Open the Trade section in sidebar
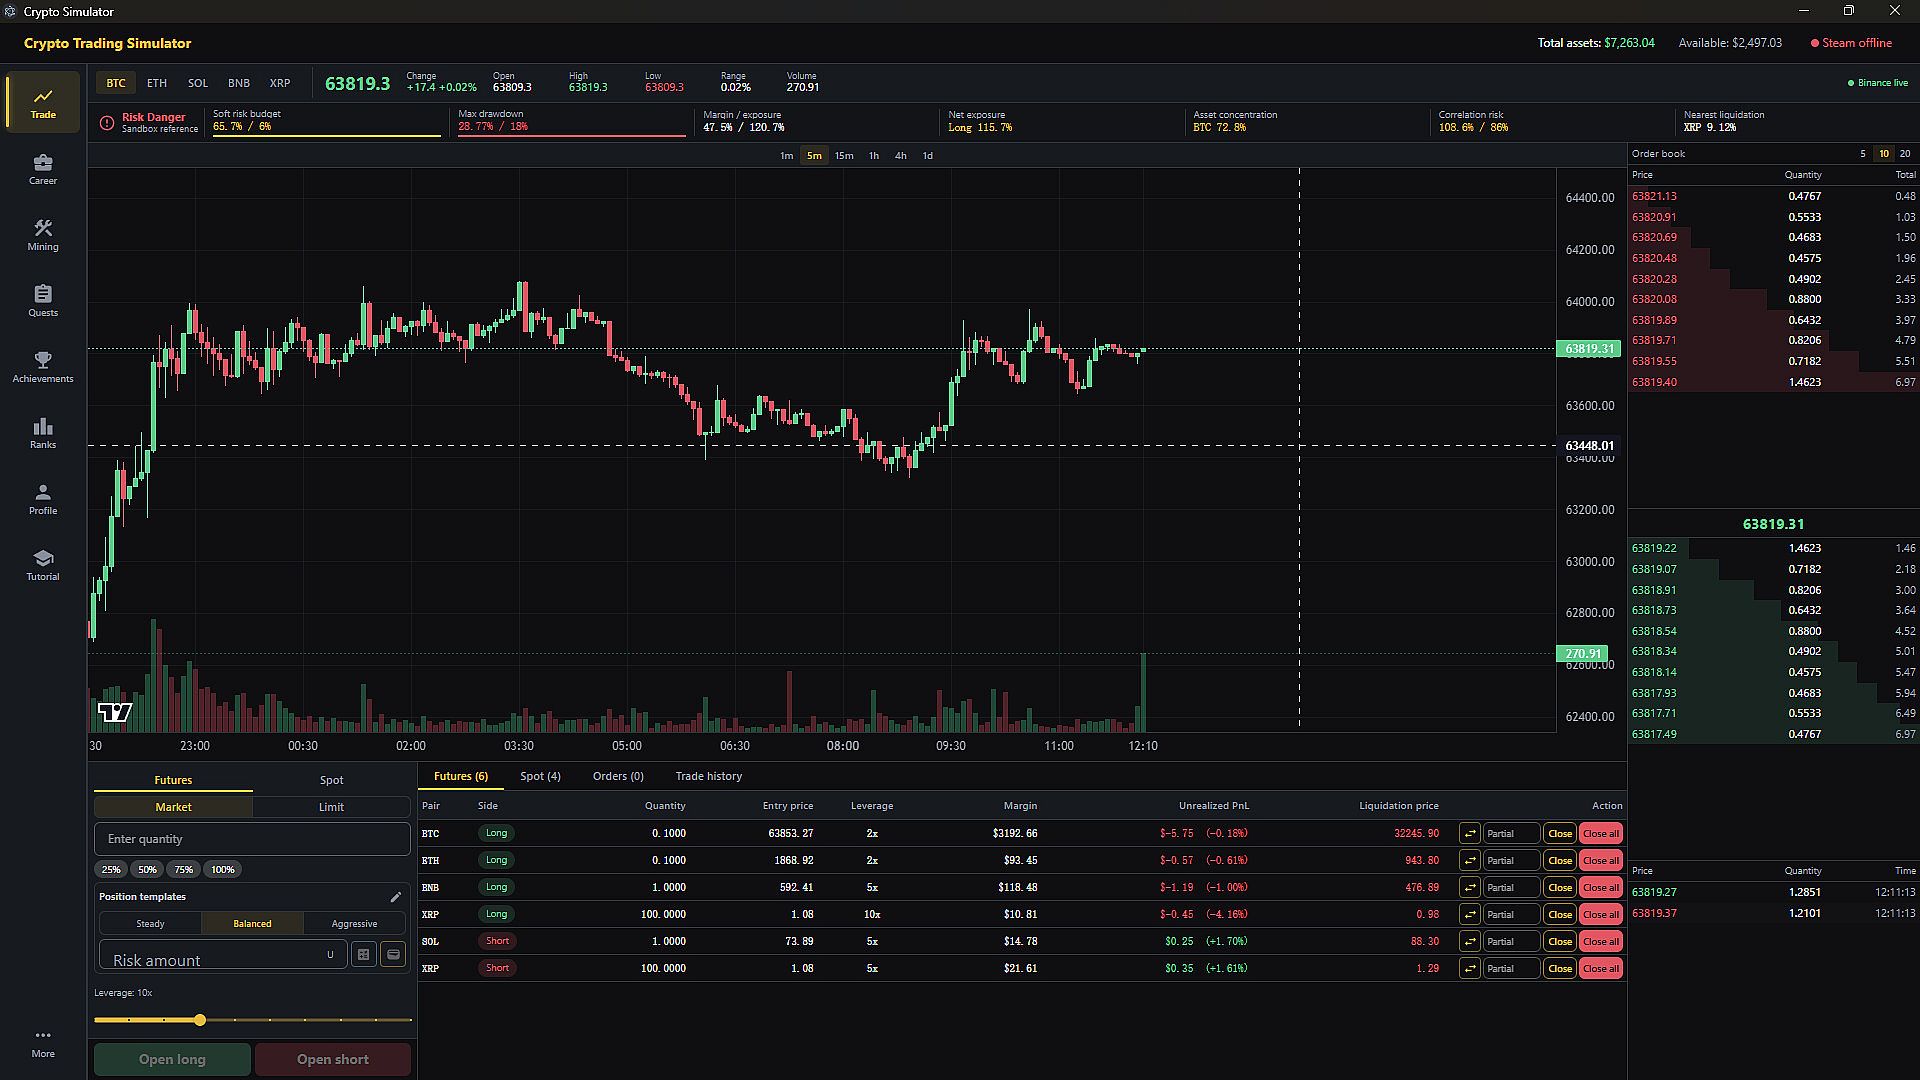This screenshot has width=1920, height=1080. 43,102
